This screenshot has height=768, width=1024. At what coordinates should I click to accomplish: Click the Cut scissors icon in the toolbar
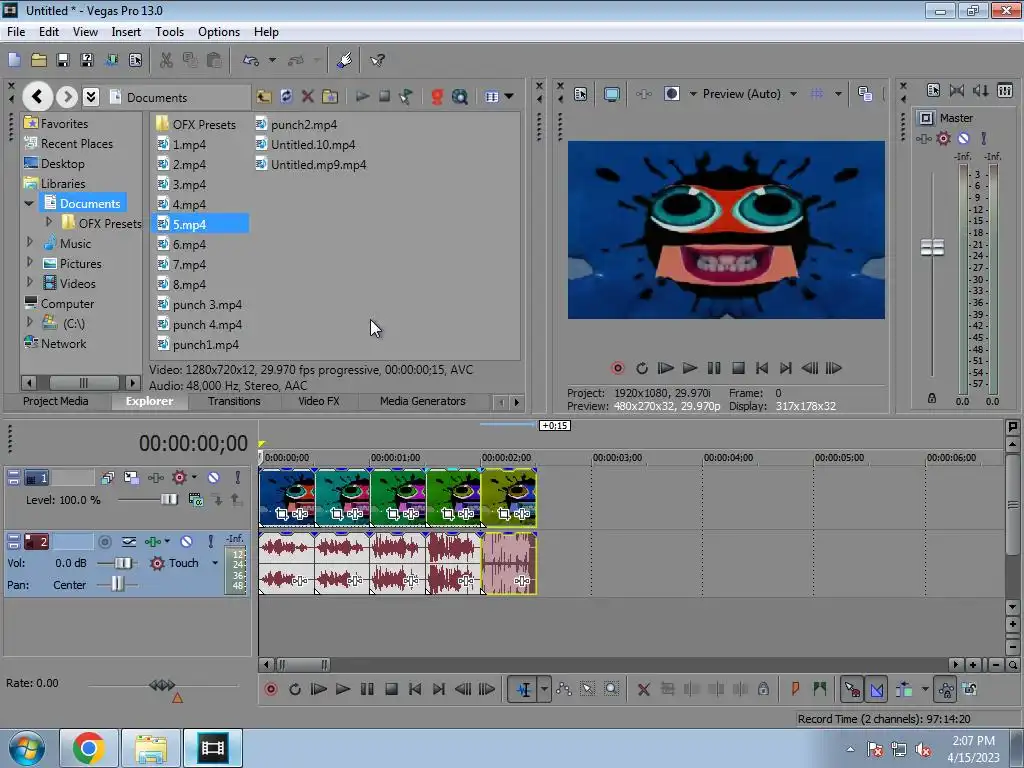pos(166,60)
